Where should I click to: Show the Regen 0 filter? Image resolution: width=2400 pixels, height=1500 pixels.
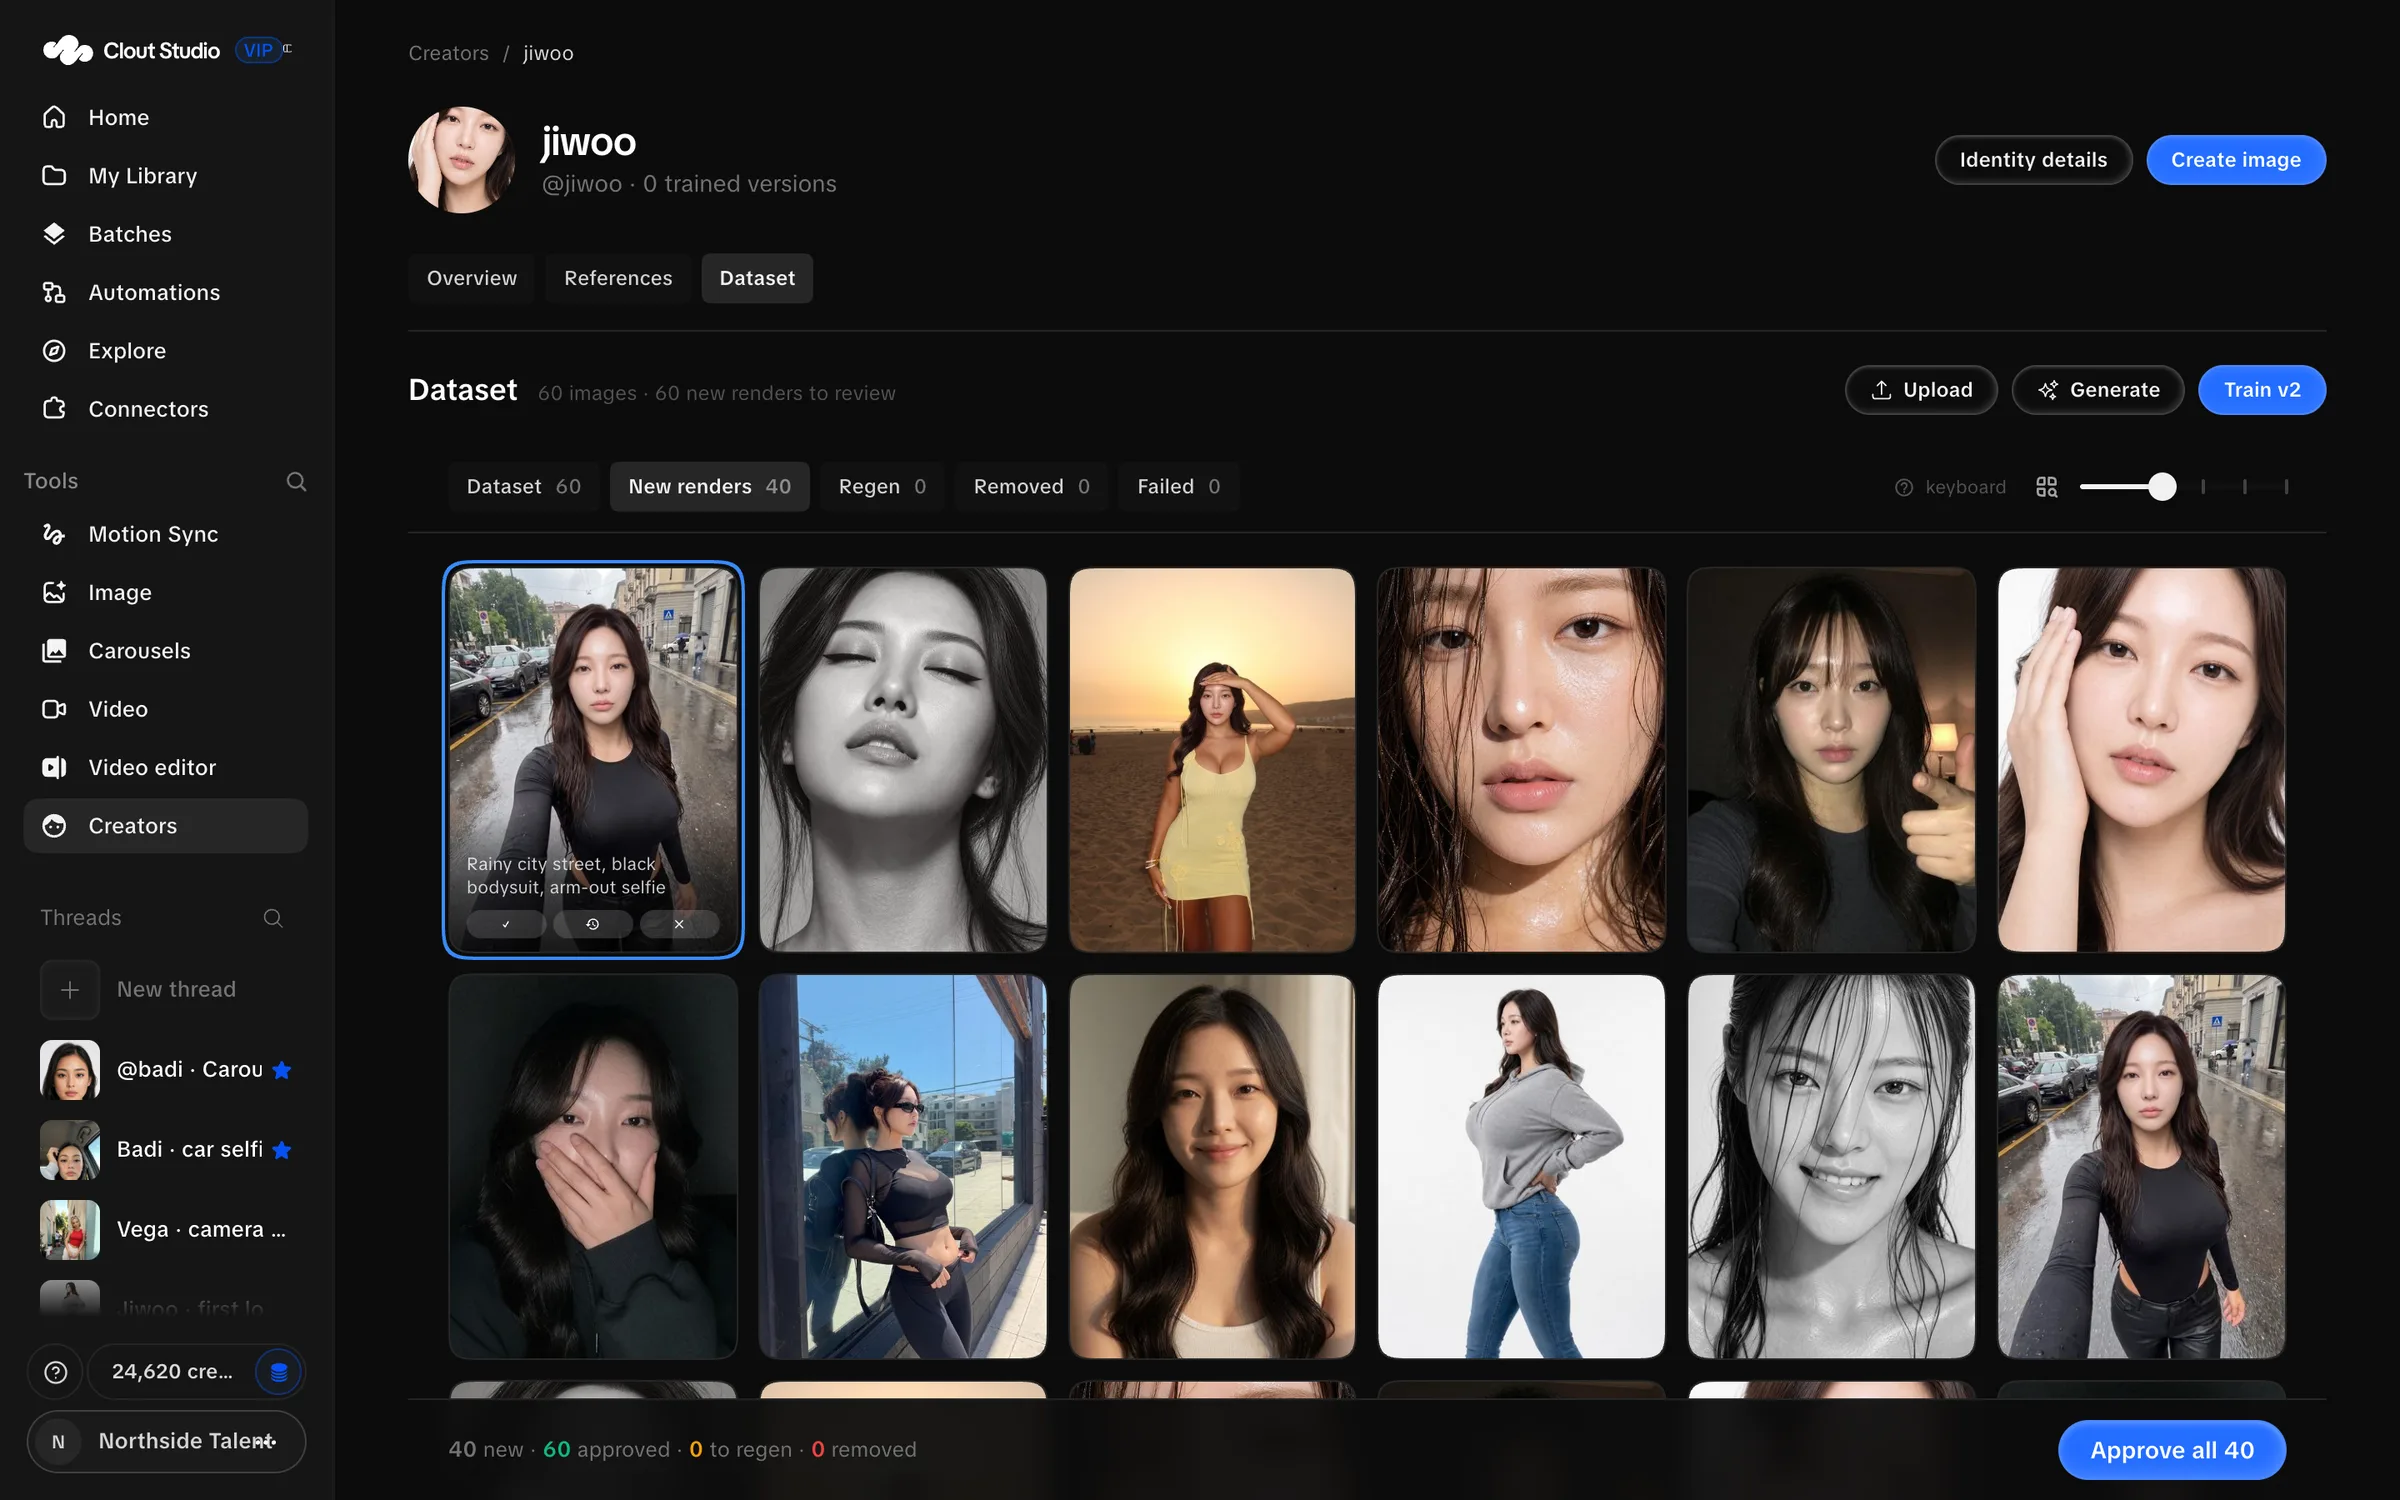click(882, 487)
